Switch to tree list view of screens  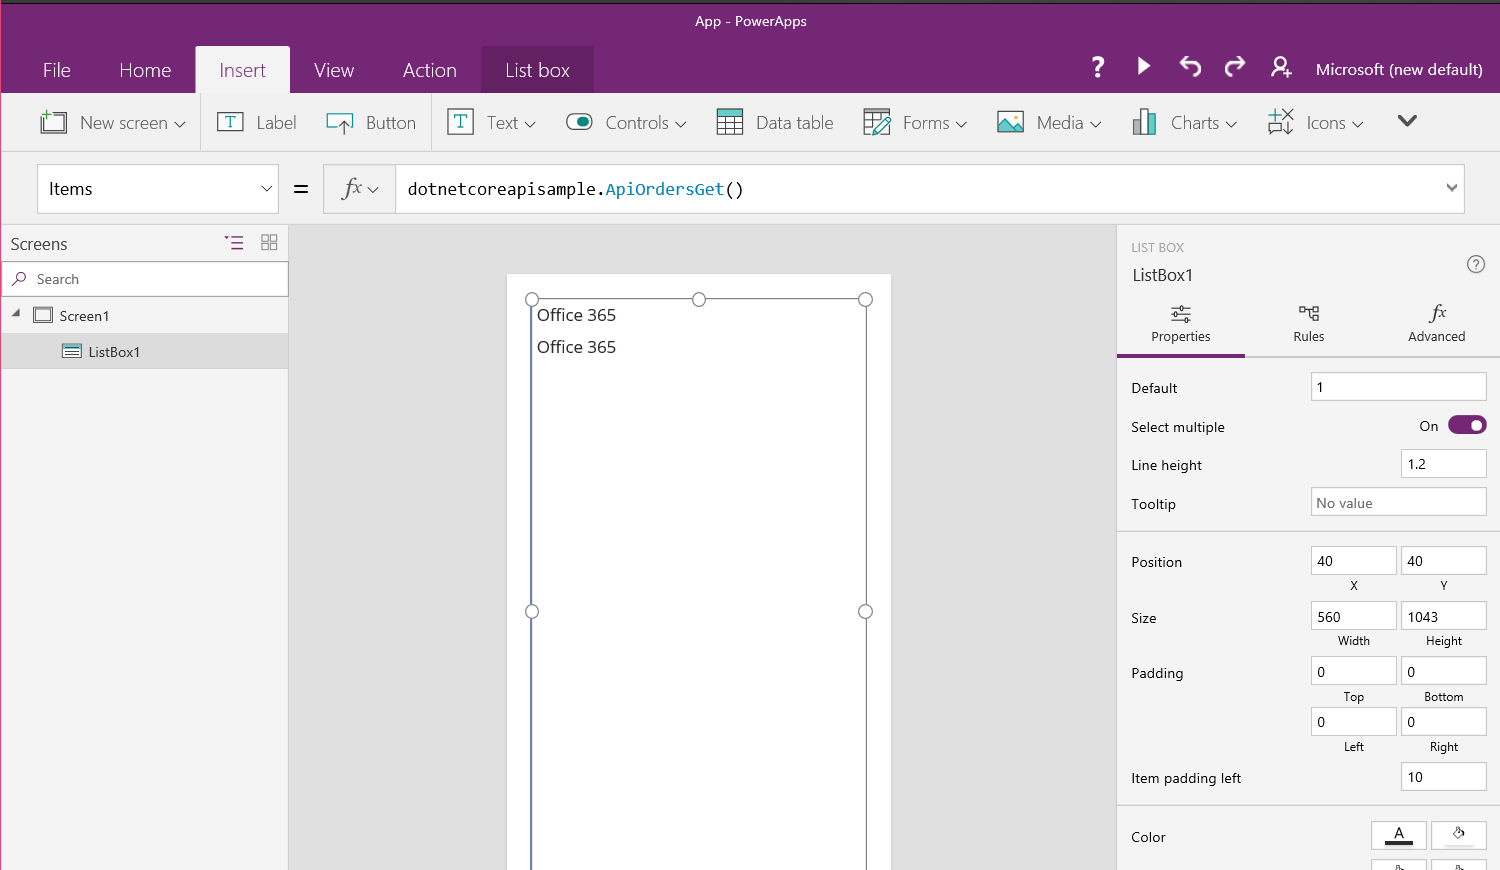[234, 243]
